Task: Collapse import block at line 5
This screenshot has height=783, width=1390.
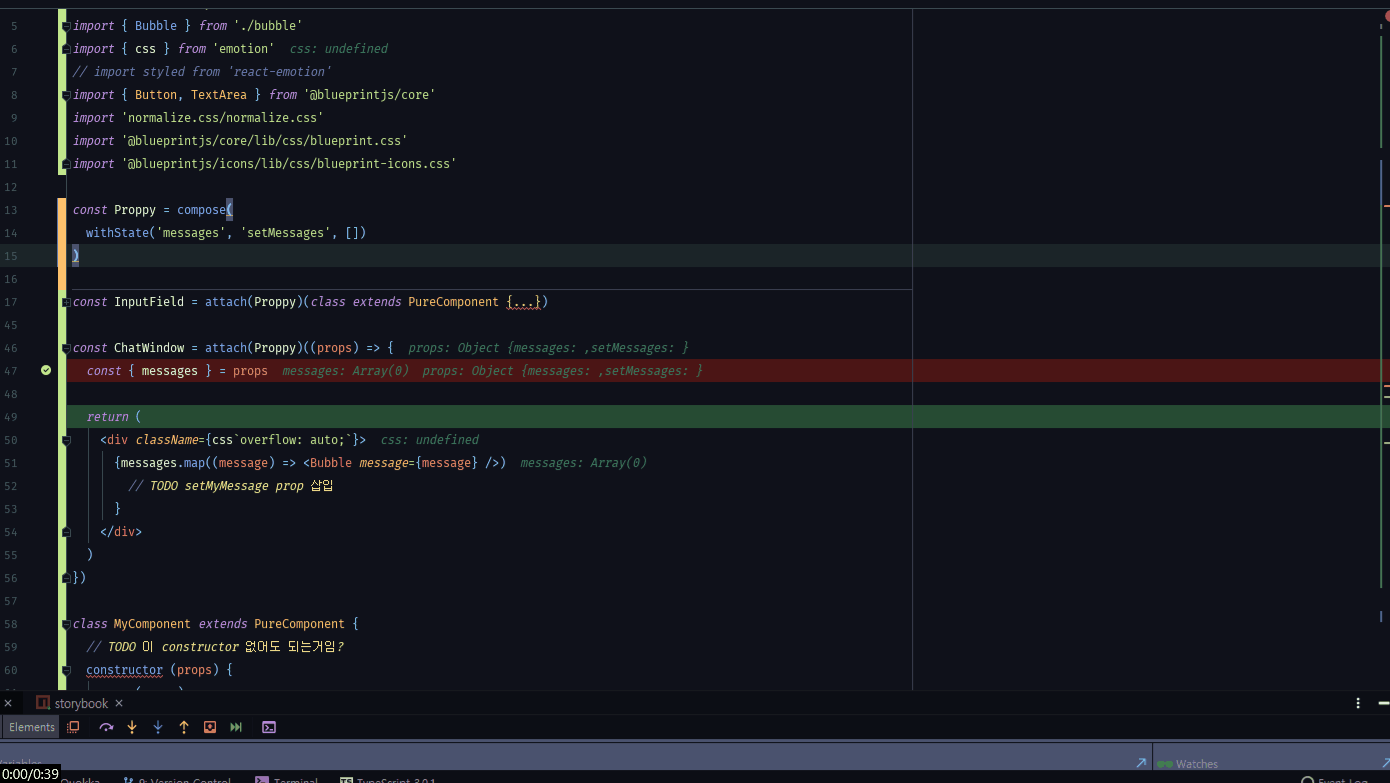Action: pos(66,25)
